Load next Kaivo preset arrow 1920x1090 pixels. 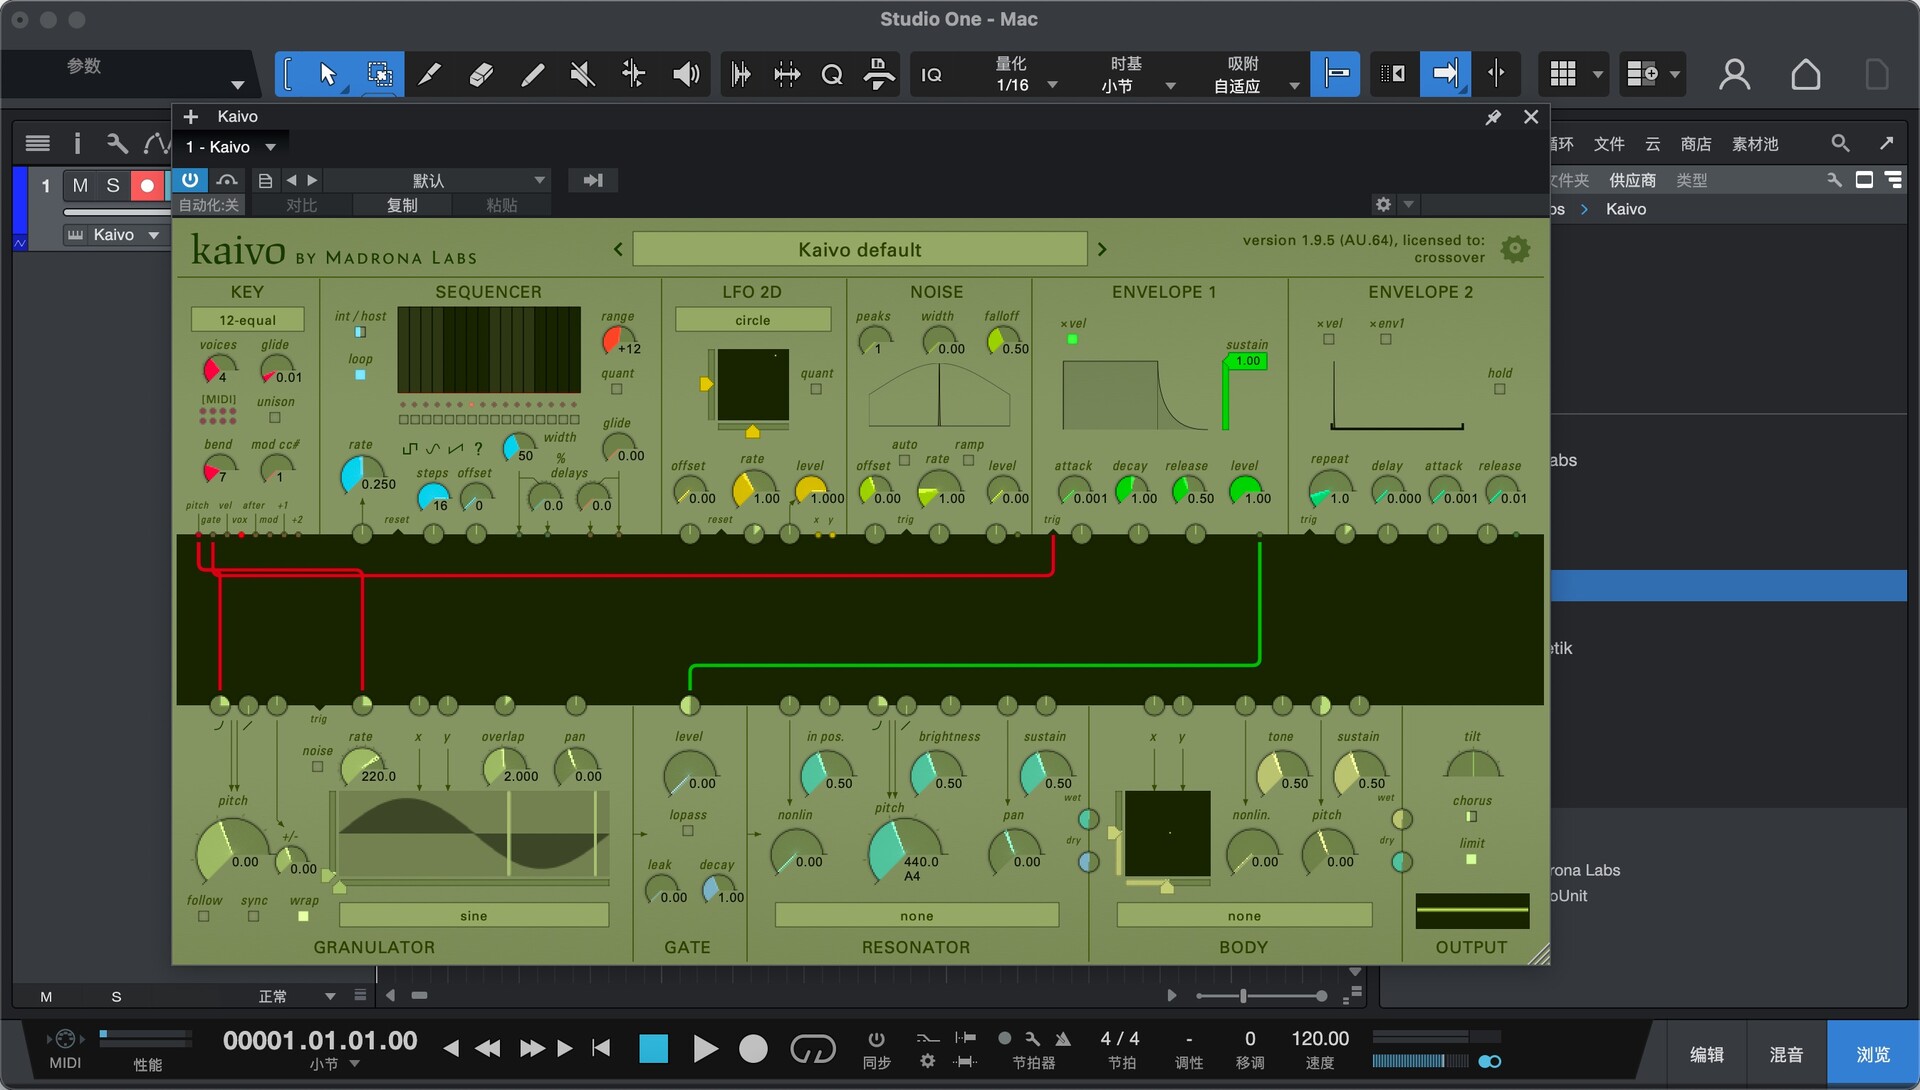[x=1102, y=249]
